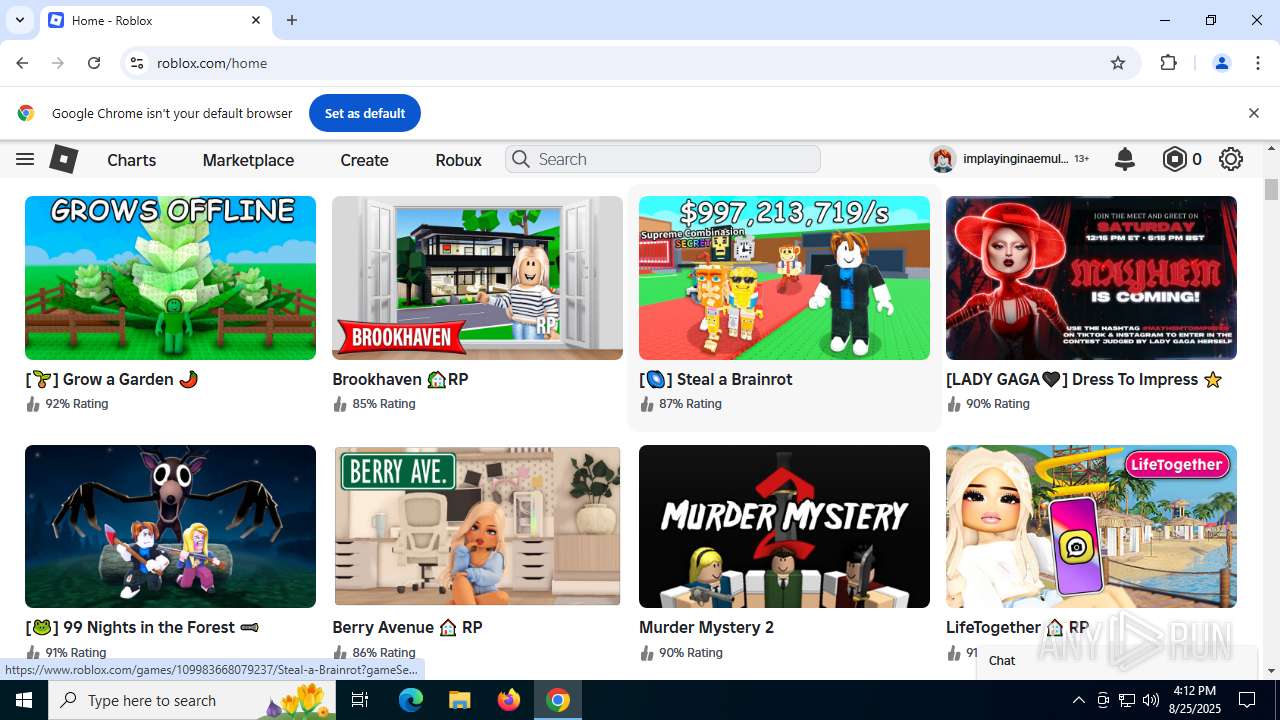Expand the Chrome tab search dropdown
The image size is (1280, 720).
tap(19, 20)
